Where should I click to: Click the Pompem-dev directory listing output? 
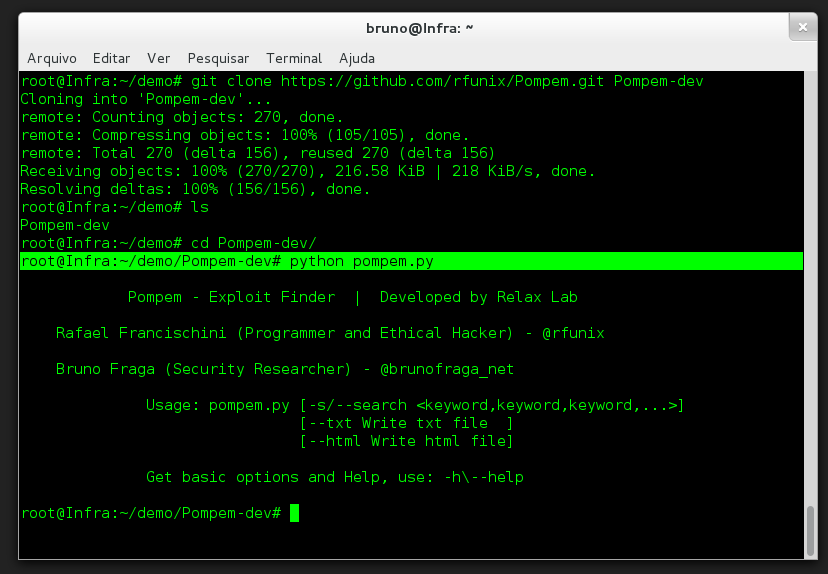(x=65, y=225)
